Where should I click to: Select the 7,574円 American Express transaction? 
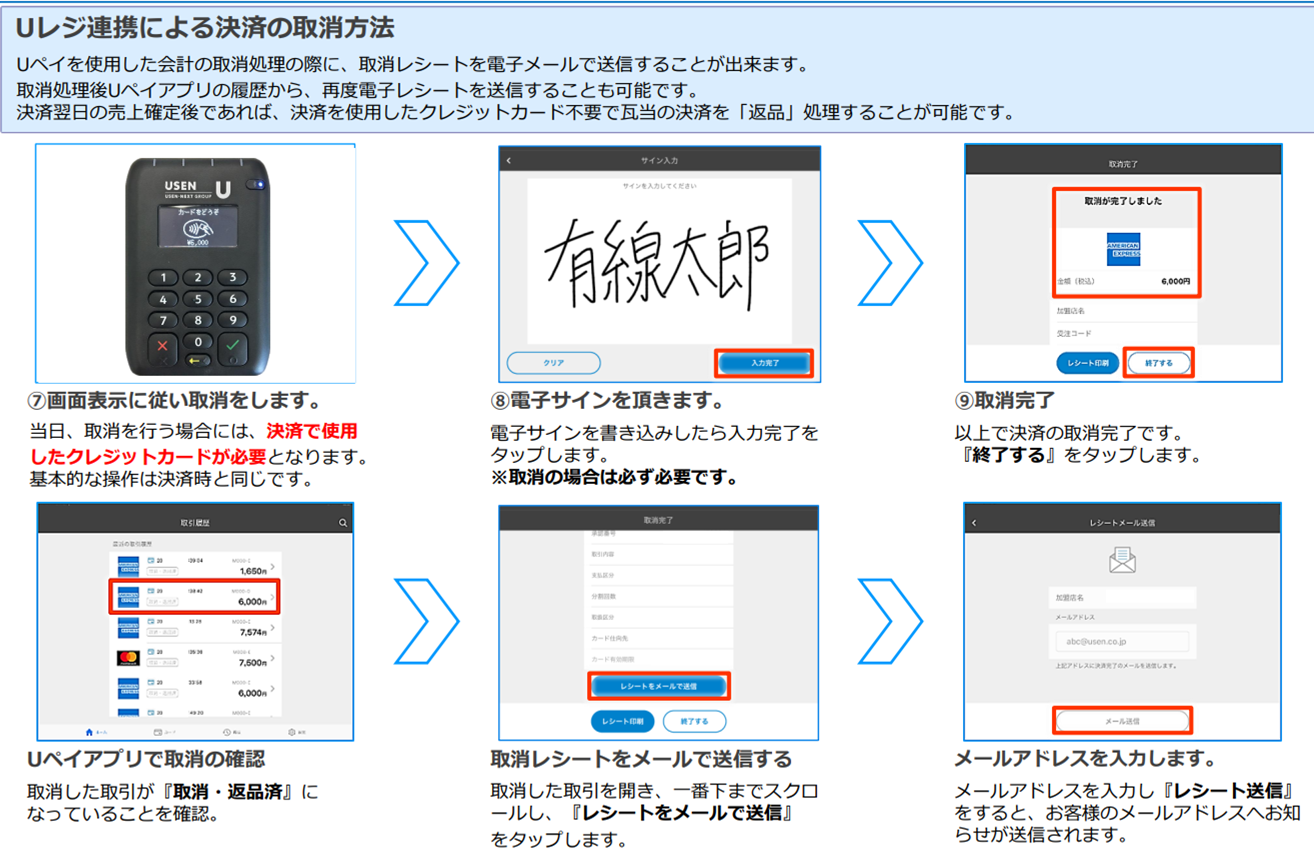coord(196,628)
